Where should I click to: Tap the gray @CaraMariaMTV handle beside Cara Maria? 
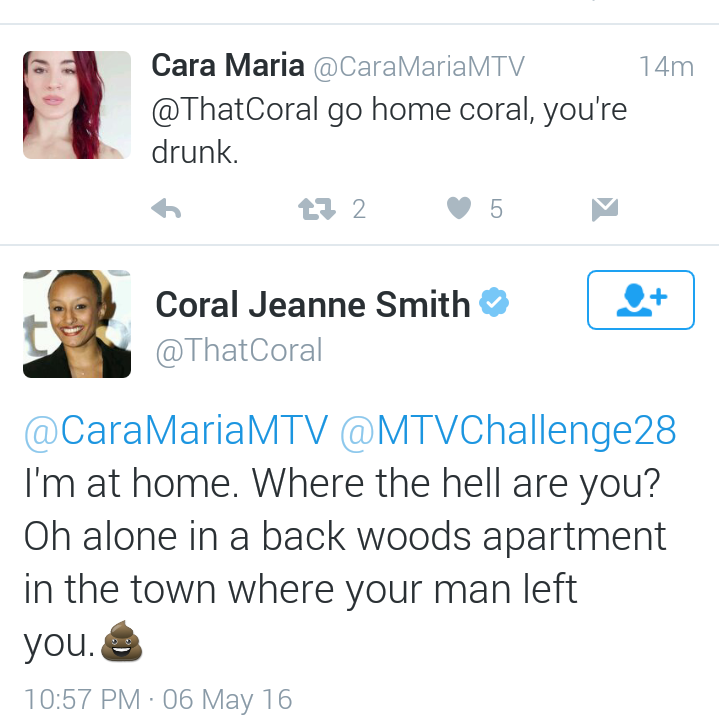point(419,67)
